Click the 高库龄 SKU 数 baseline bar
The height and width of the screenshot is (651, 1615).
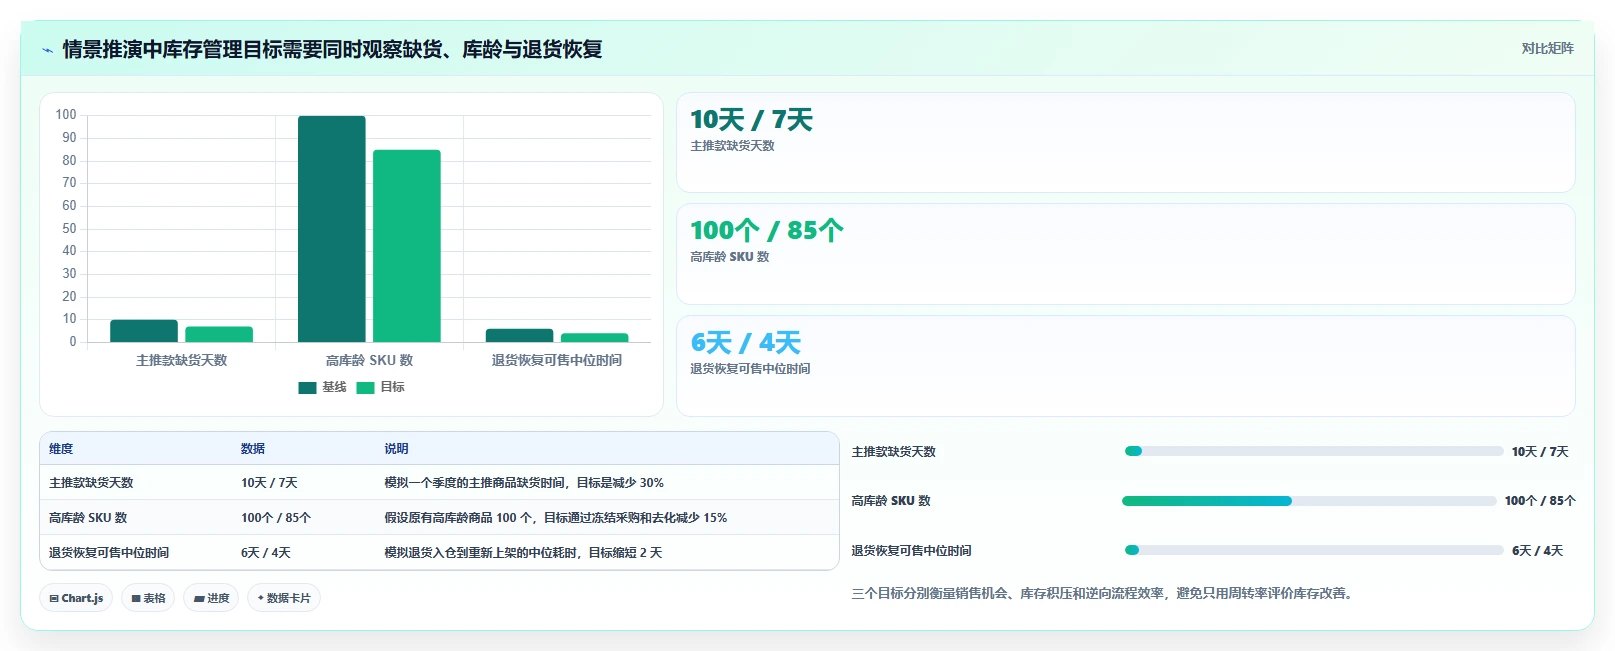click(x=332, y=229)
